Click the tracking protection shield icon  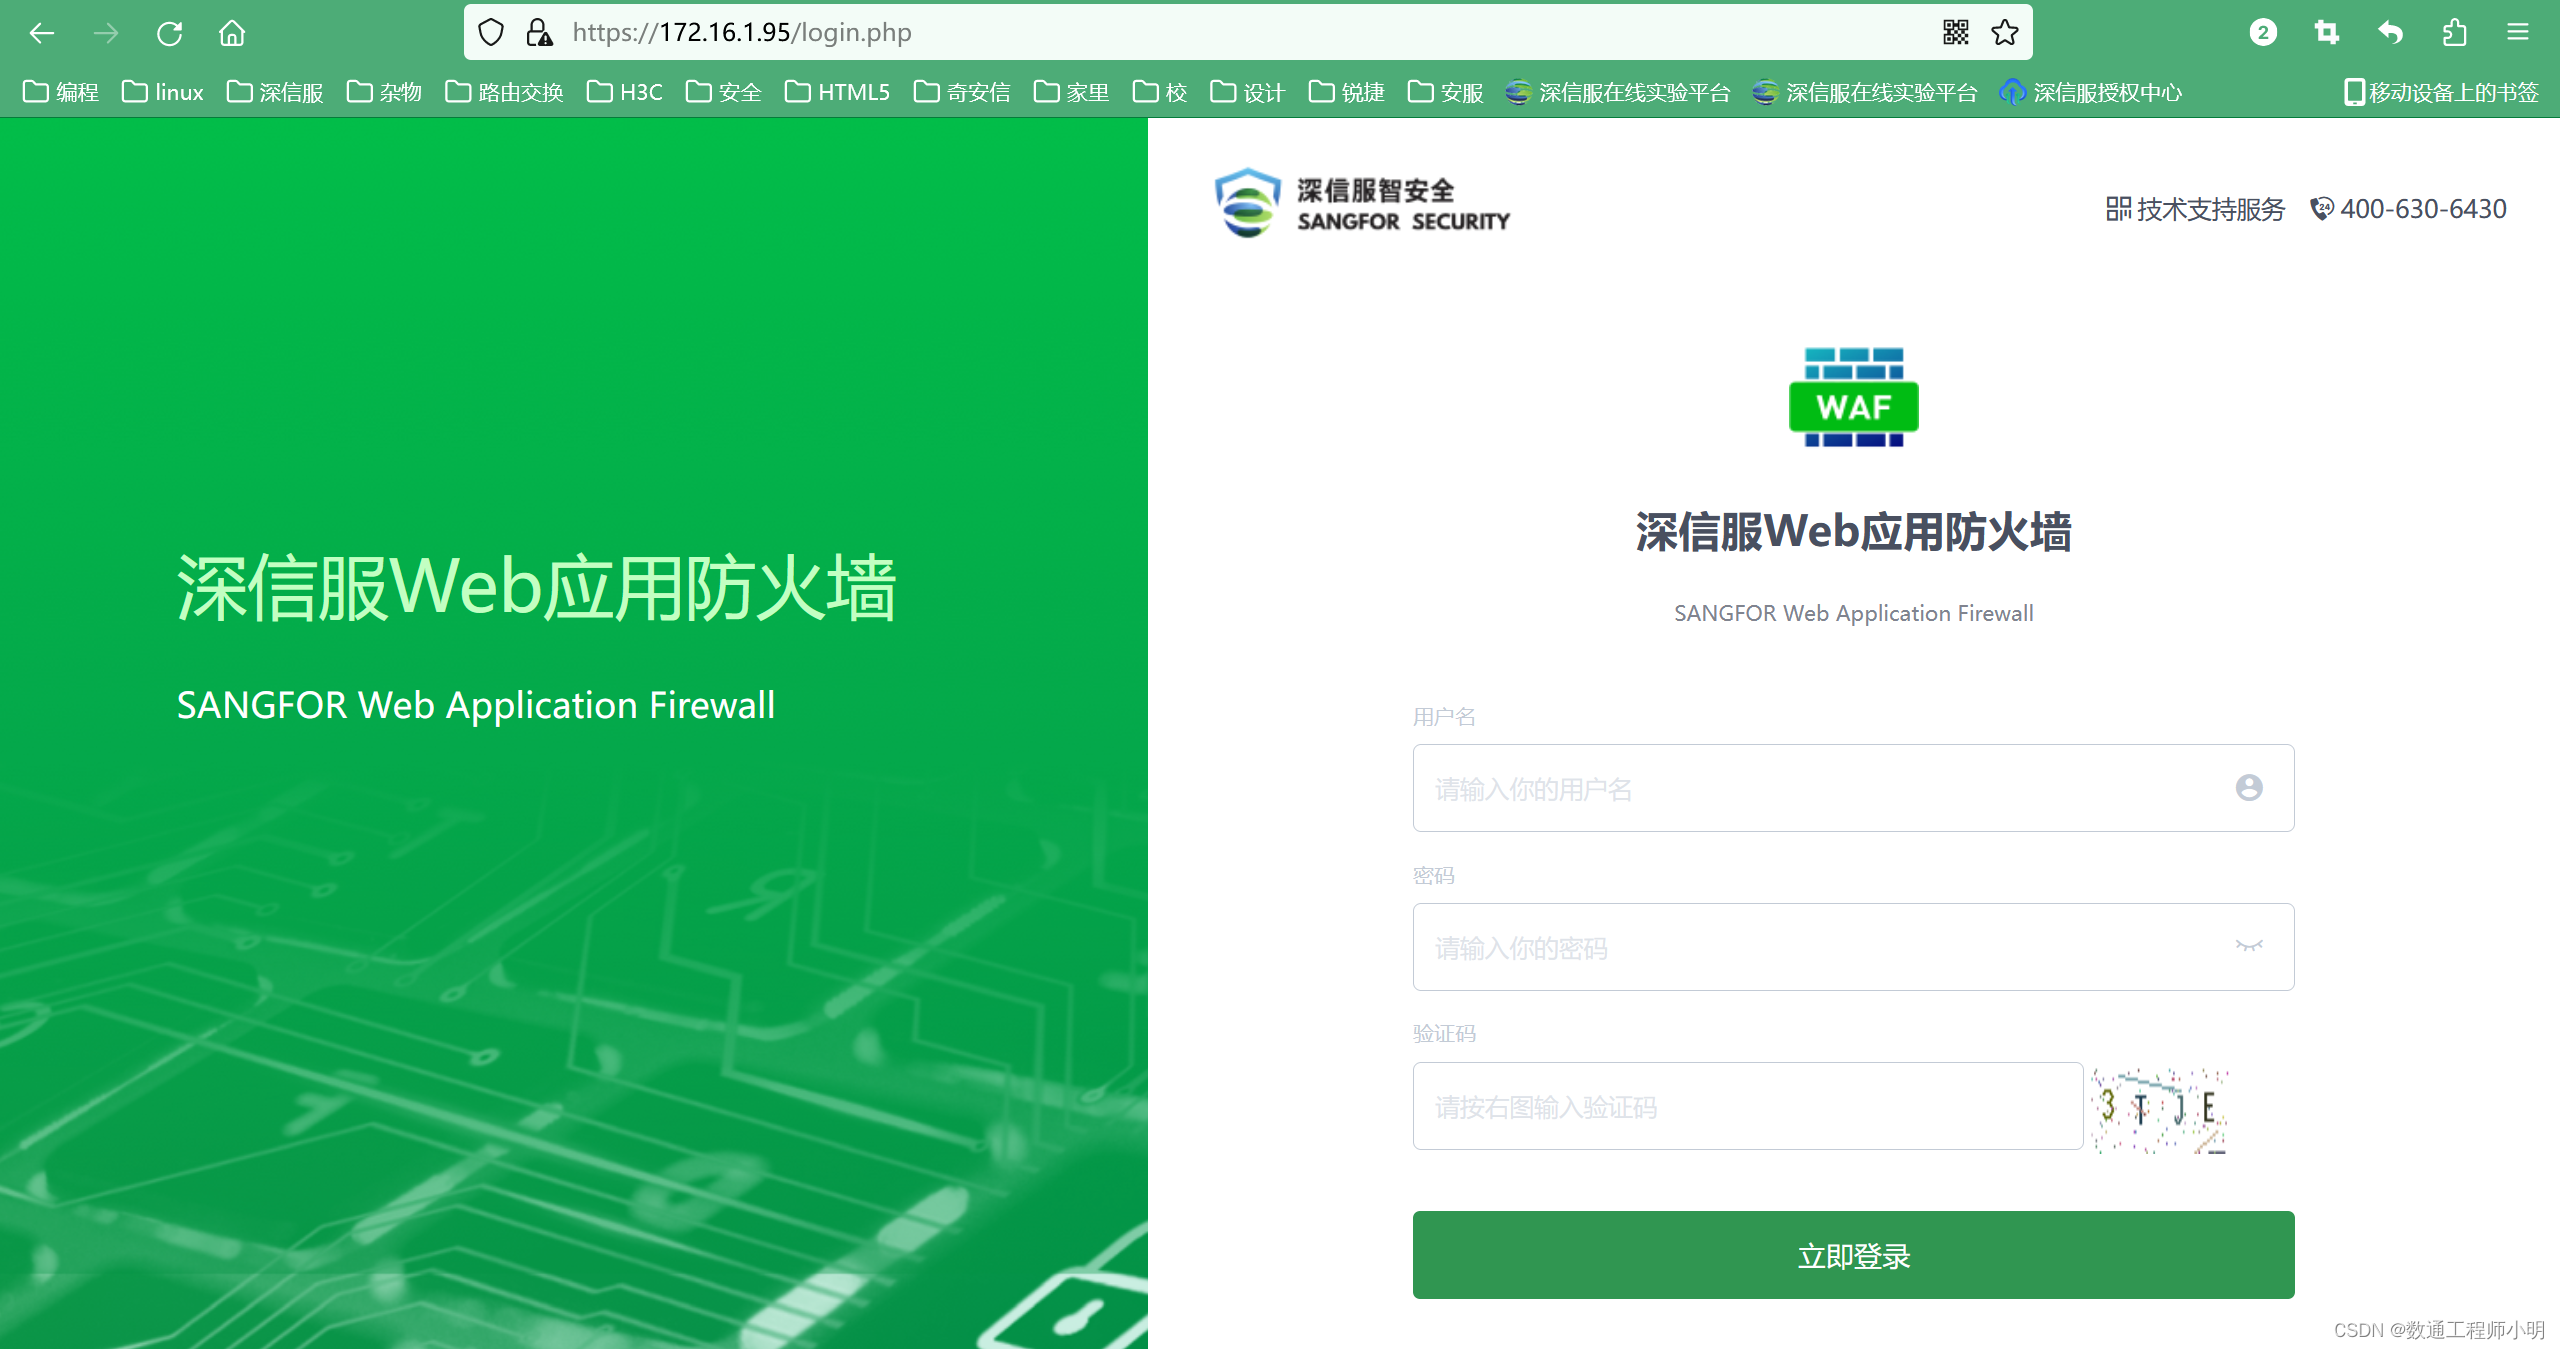click(x=491, y=33)
